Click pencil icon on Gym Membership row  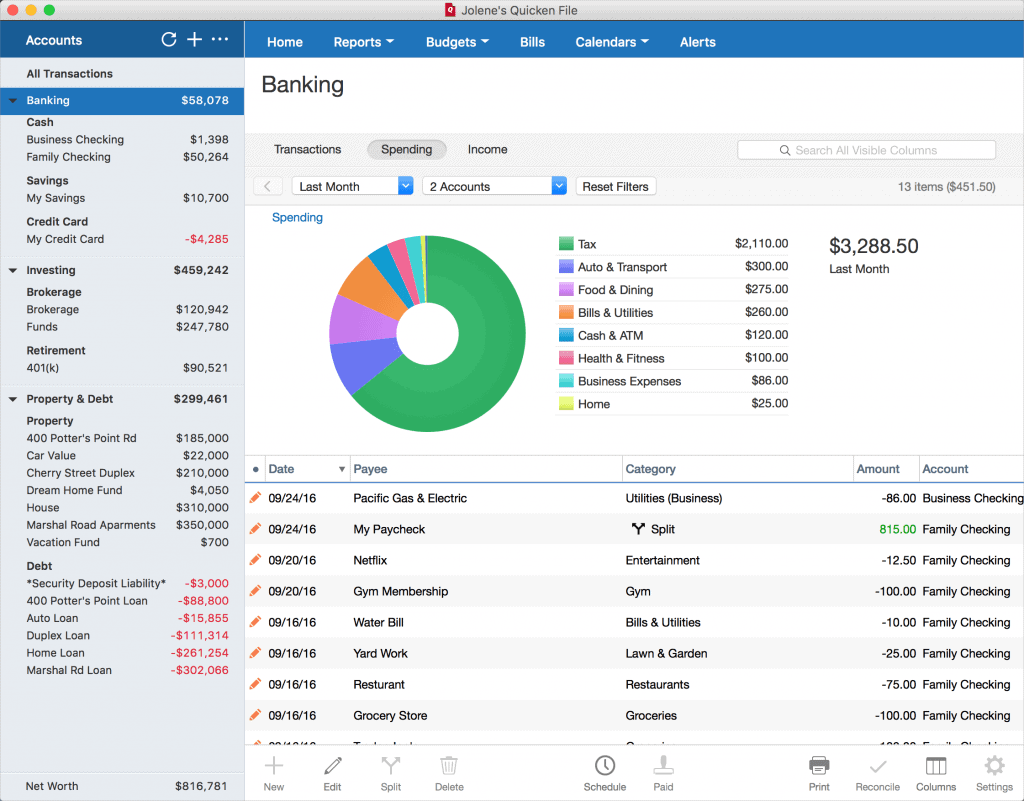point(255,591)
